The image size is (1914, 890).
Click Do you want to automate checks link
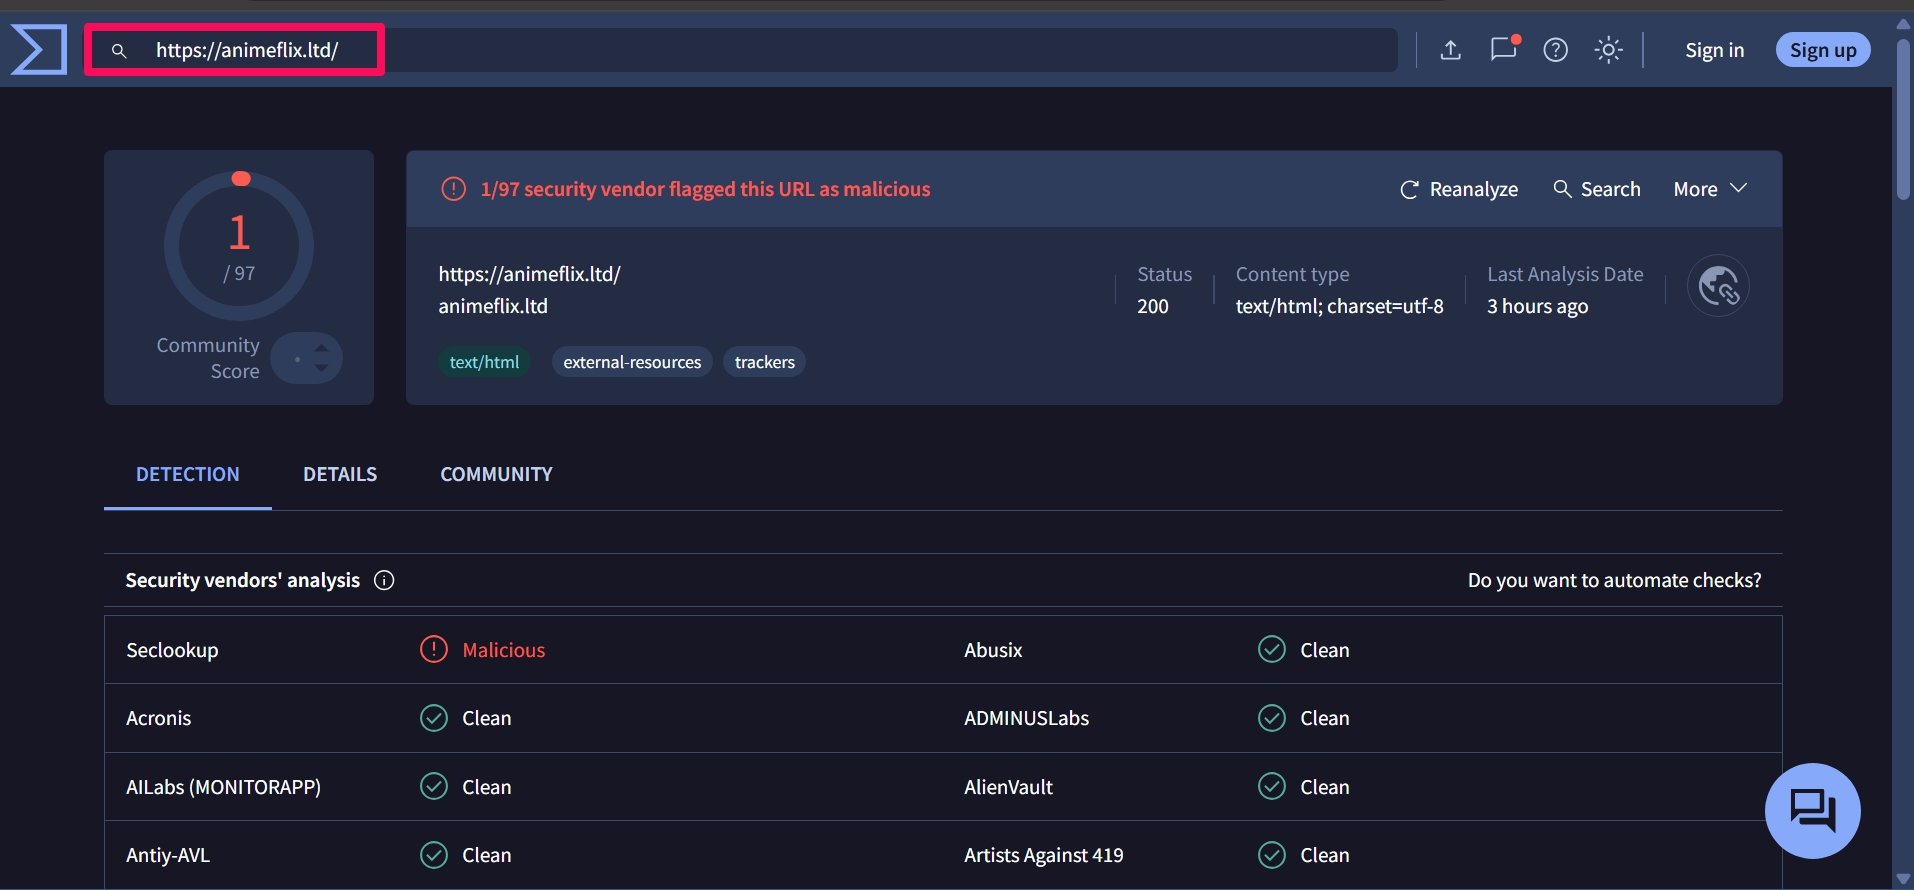(1614, 580)
